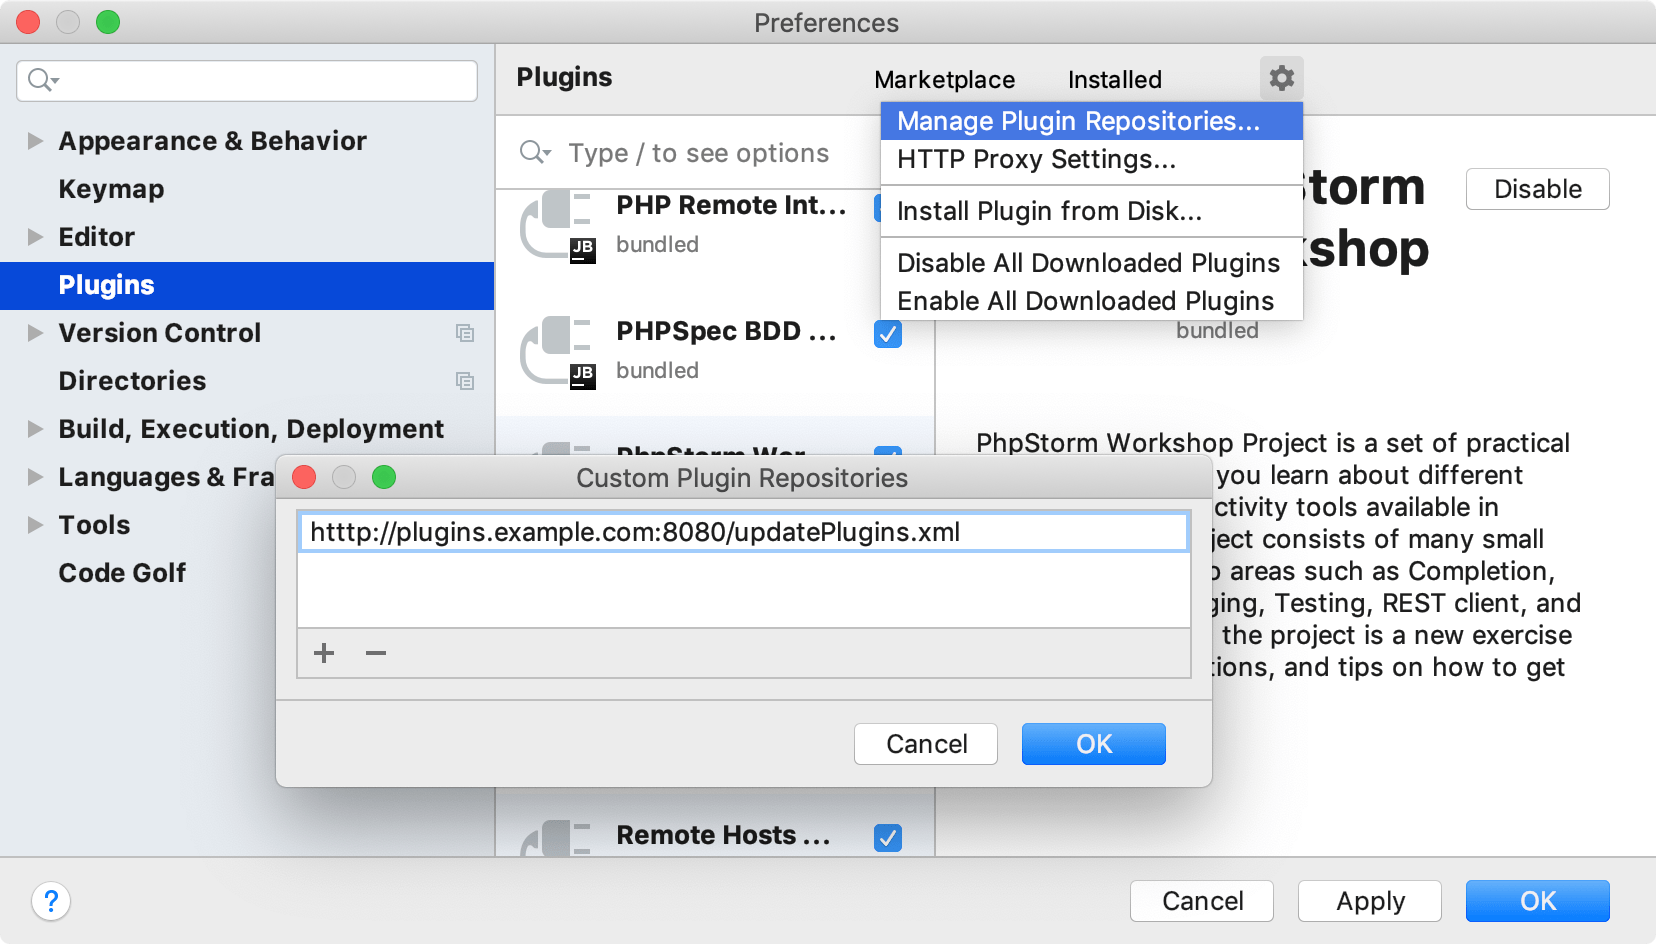
Task: Toggle the PHPSpec BDD plugin checkbox
Action: click(888, 334)
